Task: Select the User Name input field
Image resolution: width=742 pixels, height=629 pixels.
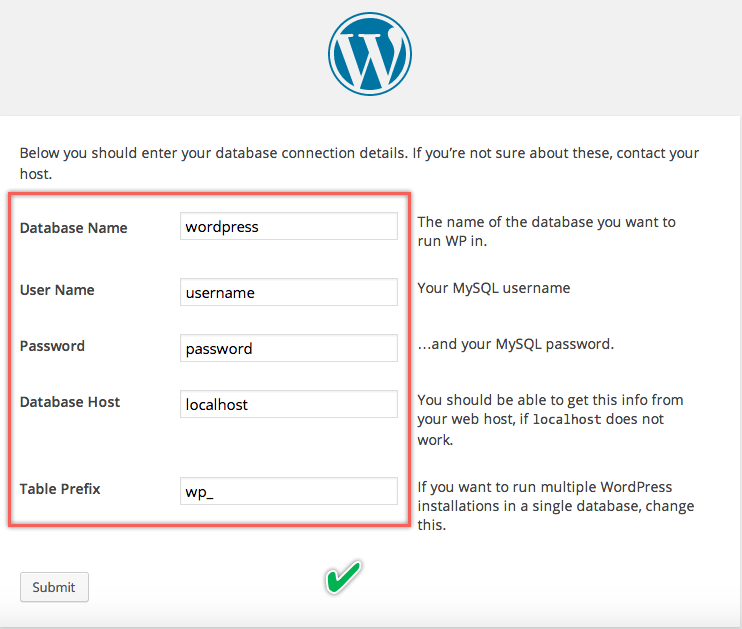Action: click(289, 292)
